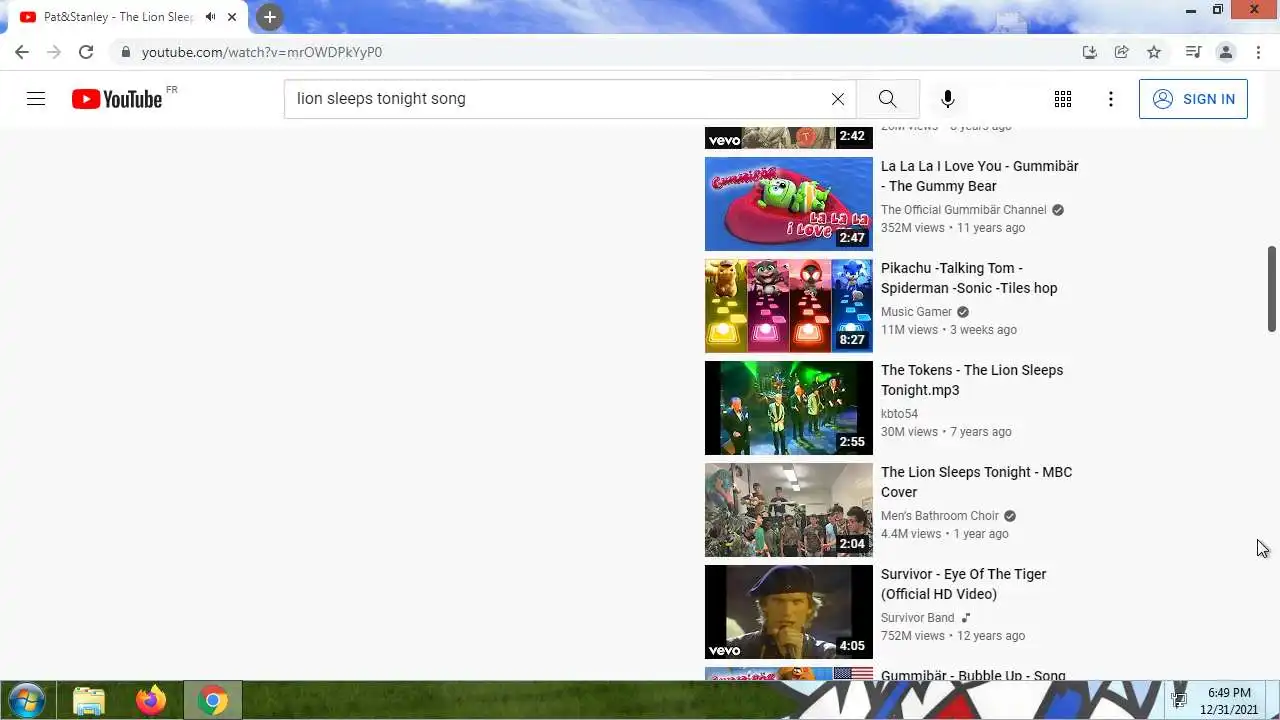Click the 6:49 PM taskbar clock
The height and width of the screenshot is (720, 1280).
1229,692
